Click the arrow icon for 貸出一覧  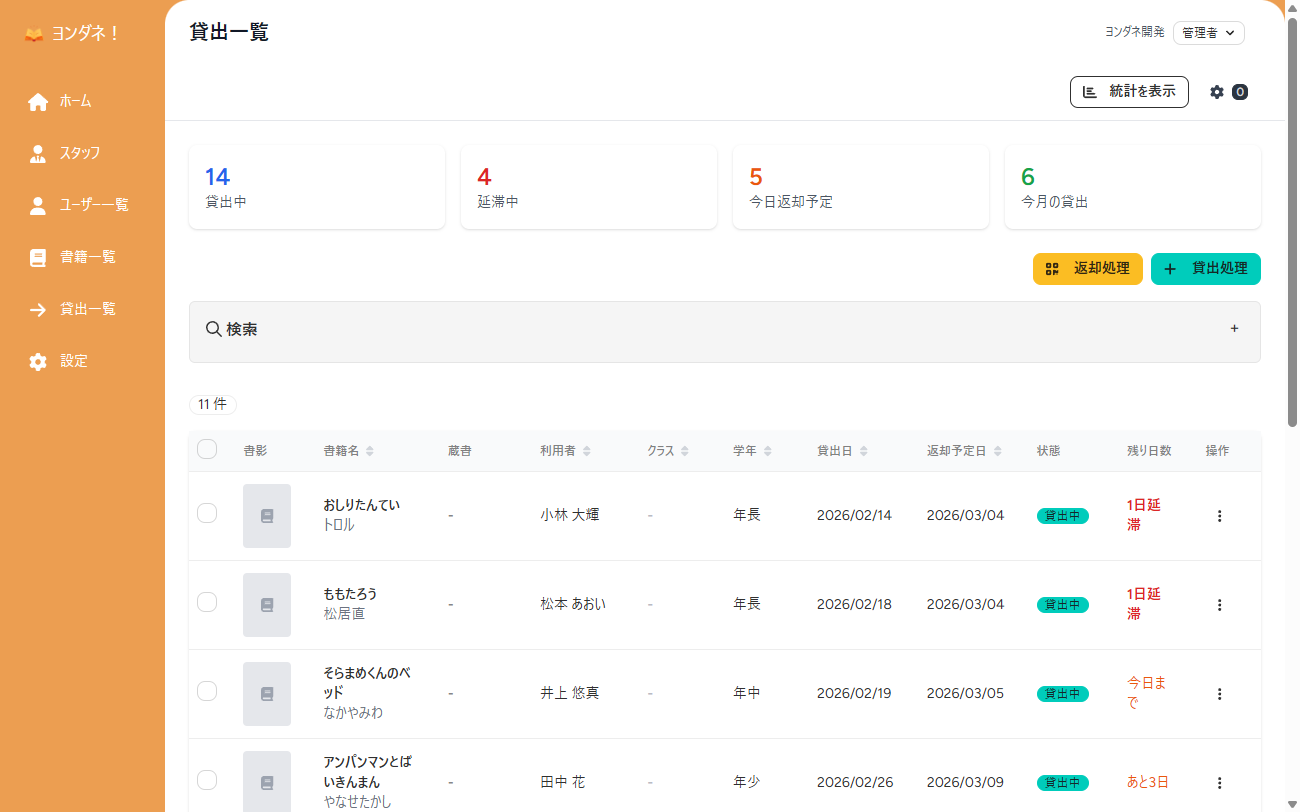coord(38,310)
